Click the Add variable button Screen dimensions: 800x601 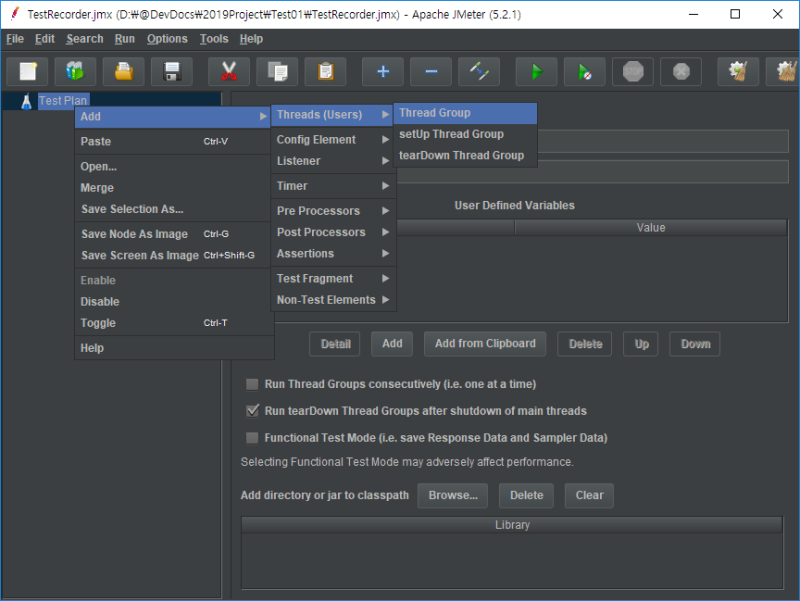click(x=392, y=344)
